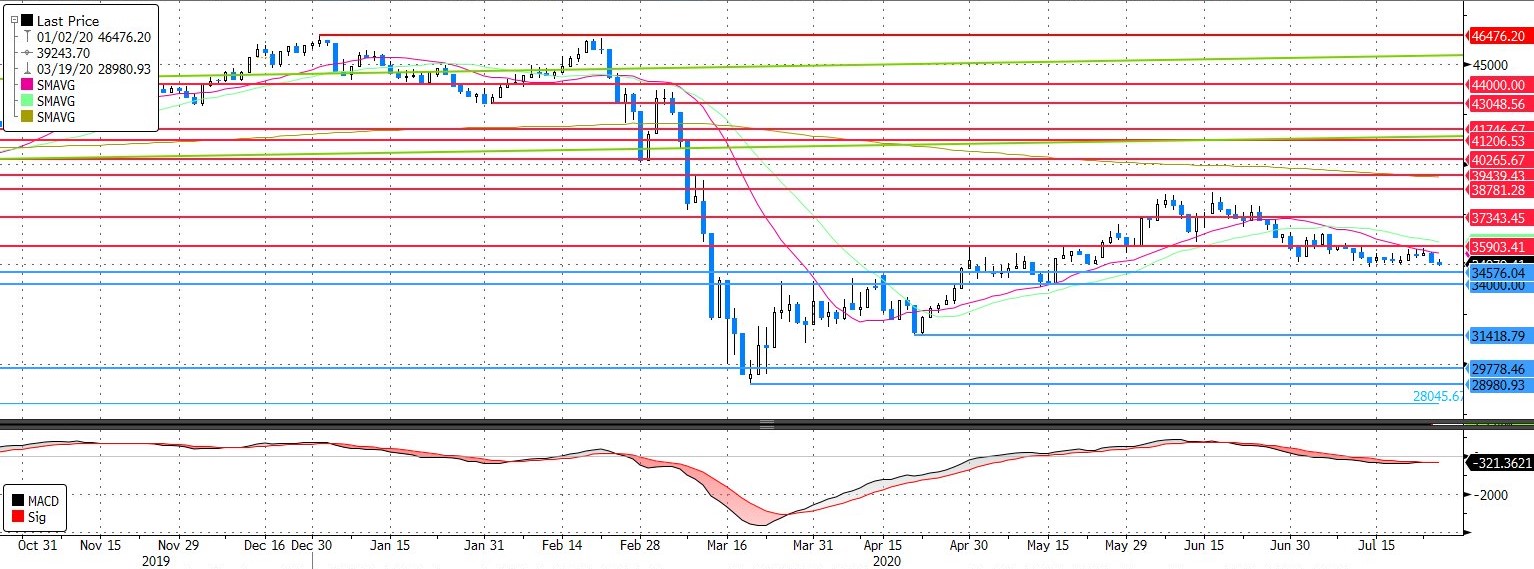Image resolution: width=1534 pixels, height=569 pixels.
Task: Grab the panel divider handle between charts
Action: pos(767,425)
